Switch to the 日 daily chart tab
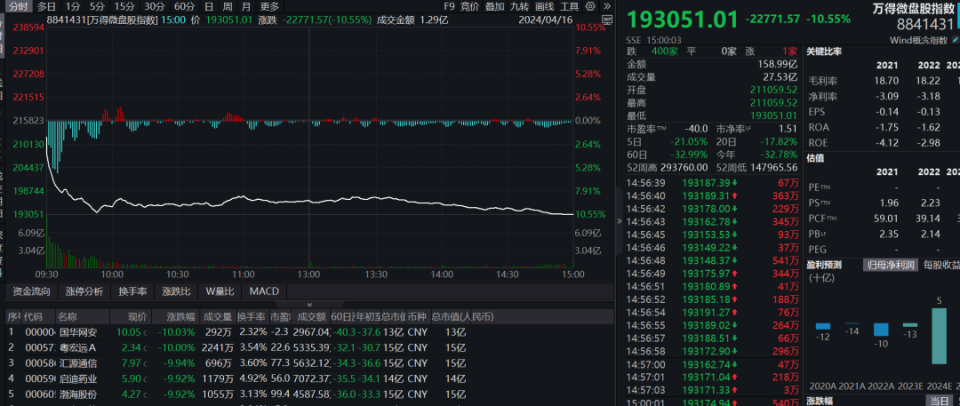 (x=209, y=7)
